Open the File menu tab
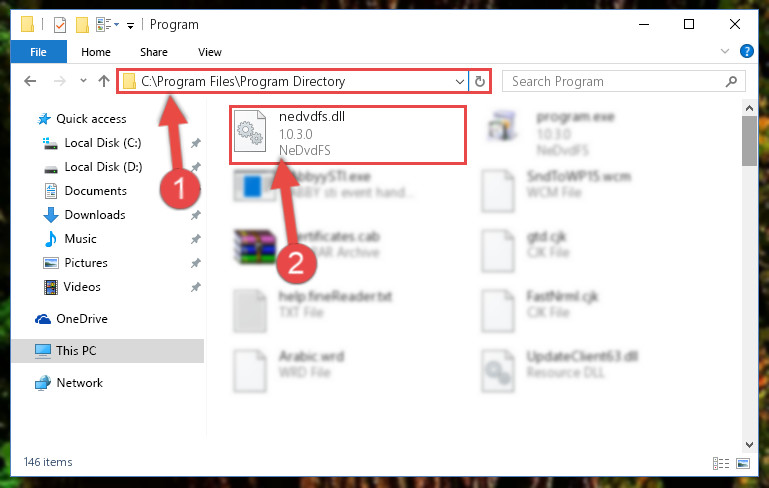The image size is (769, 488). click(x=38, y=52)
